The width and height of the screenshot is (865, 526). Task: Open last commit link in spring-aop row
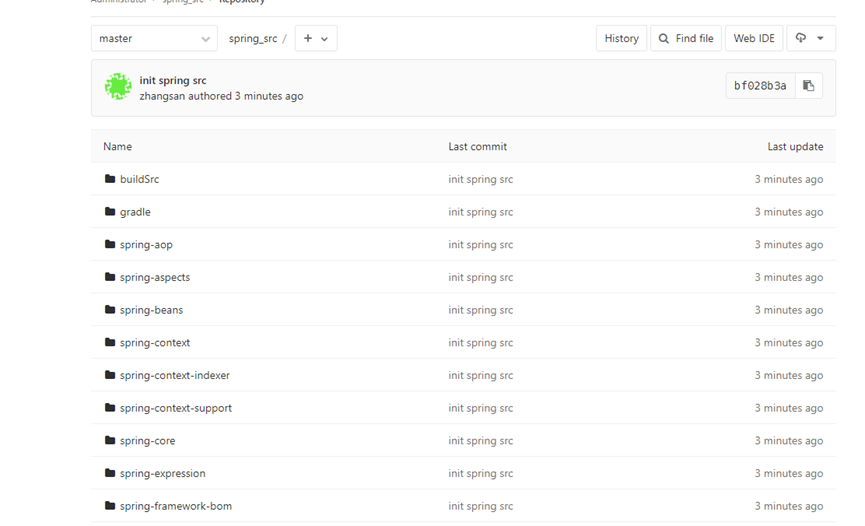click(x=480, y=245)
